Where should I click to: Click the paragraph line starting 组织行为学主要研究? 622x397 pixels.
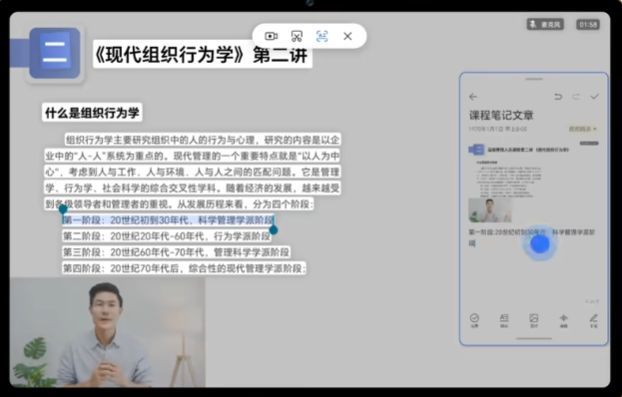click(203, 140)
